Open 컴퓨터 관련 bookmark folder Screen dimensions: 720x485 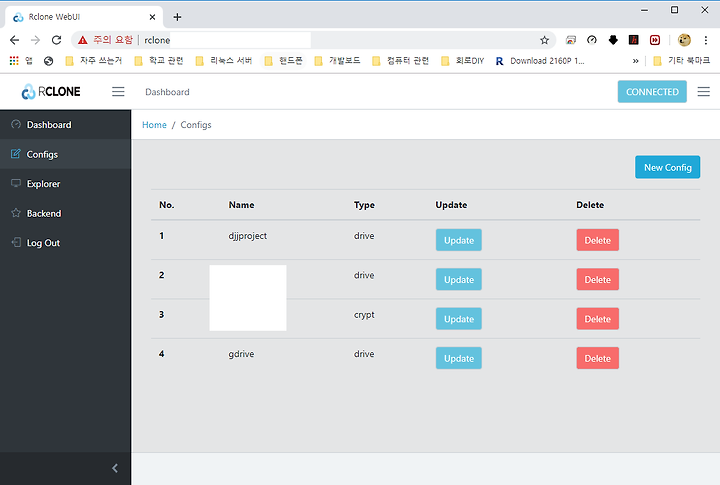coord(401,61)
